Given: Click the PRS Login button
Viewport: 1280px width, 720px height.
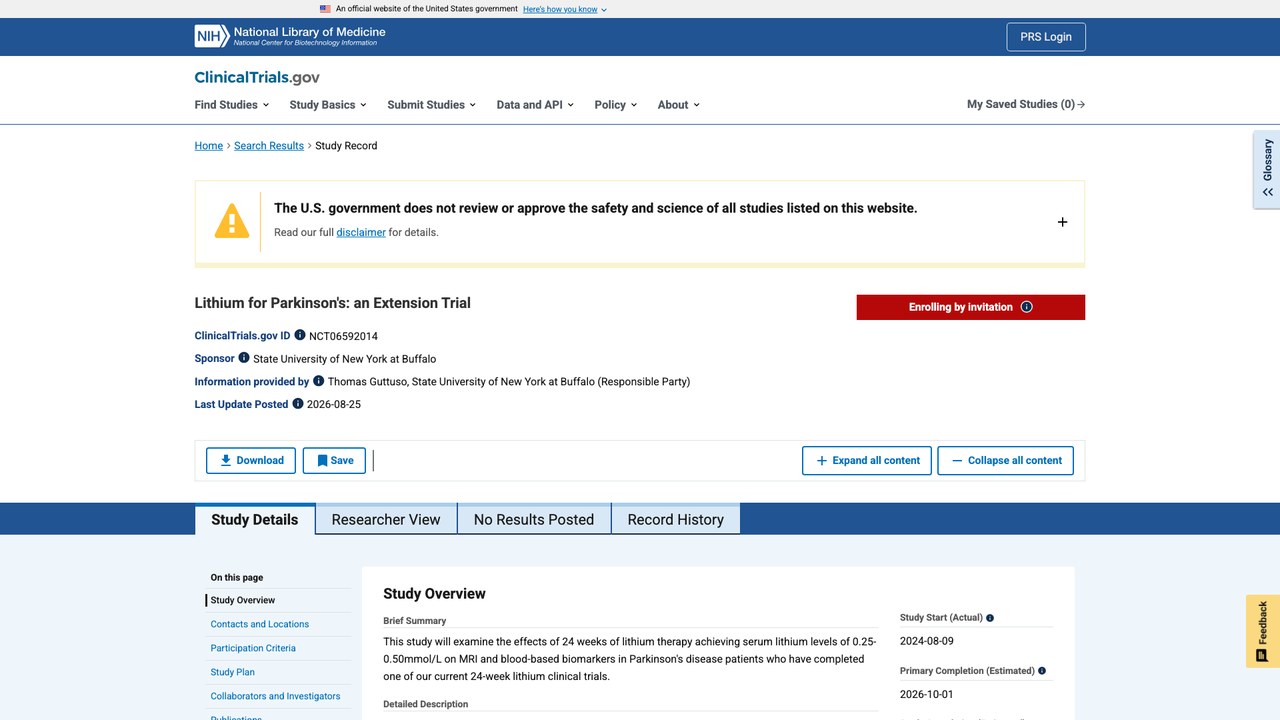Looking at the screenshot, I should (1046, 37).
